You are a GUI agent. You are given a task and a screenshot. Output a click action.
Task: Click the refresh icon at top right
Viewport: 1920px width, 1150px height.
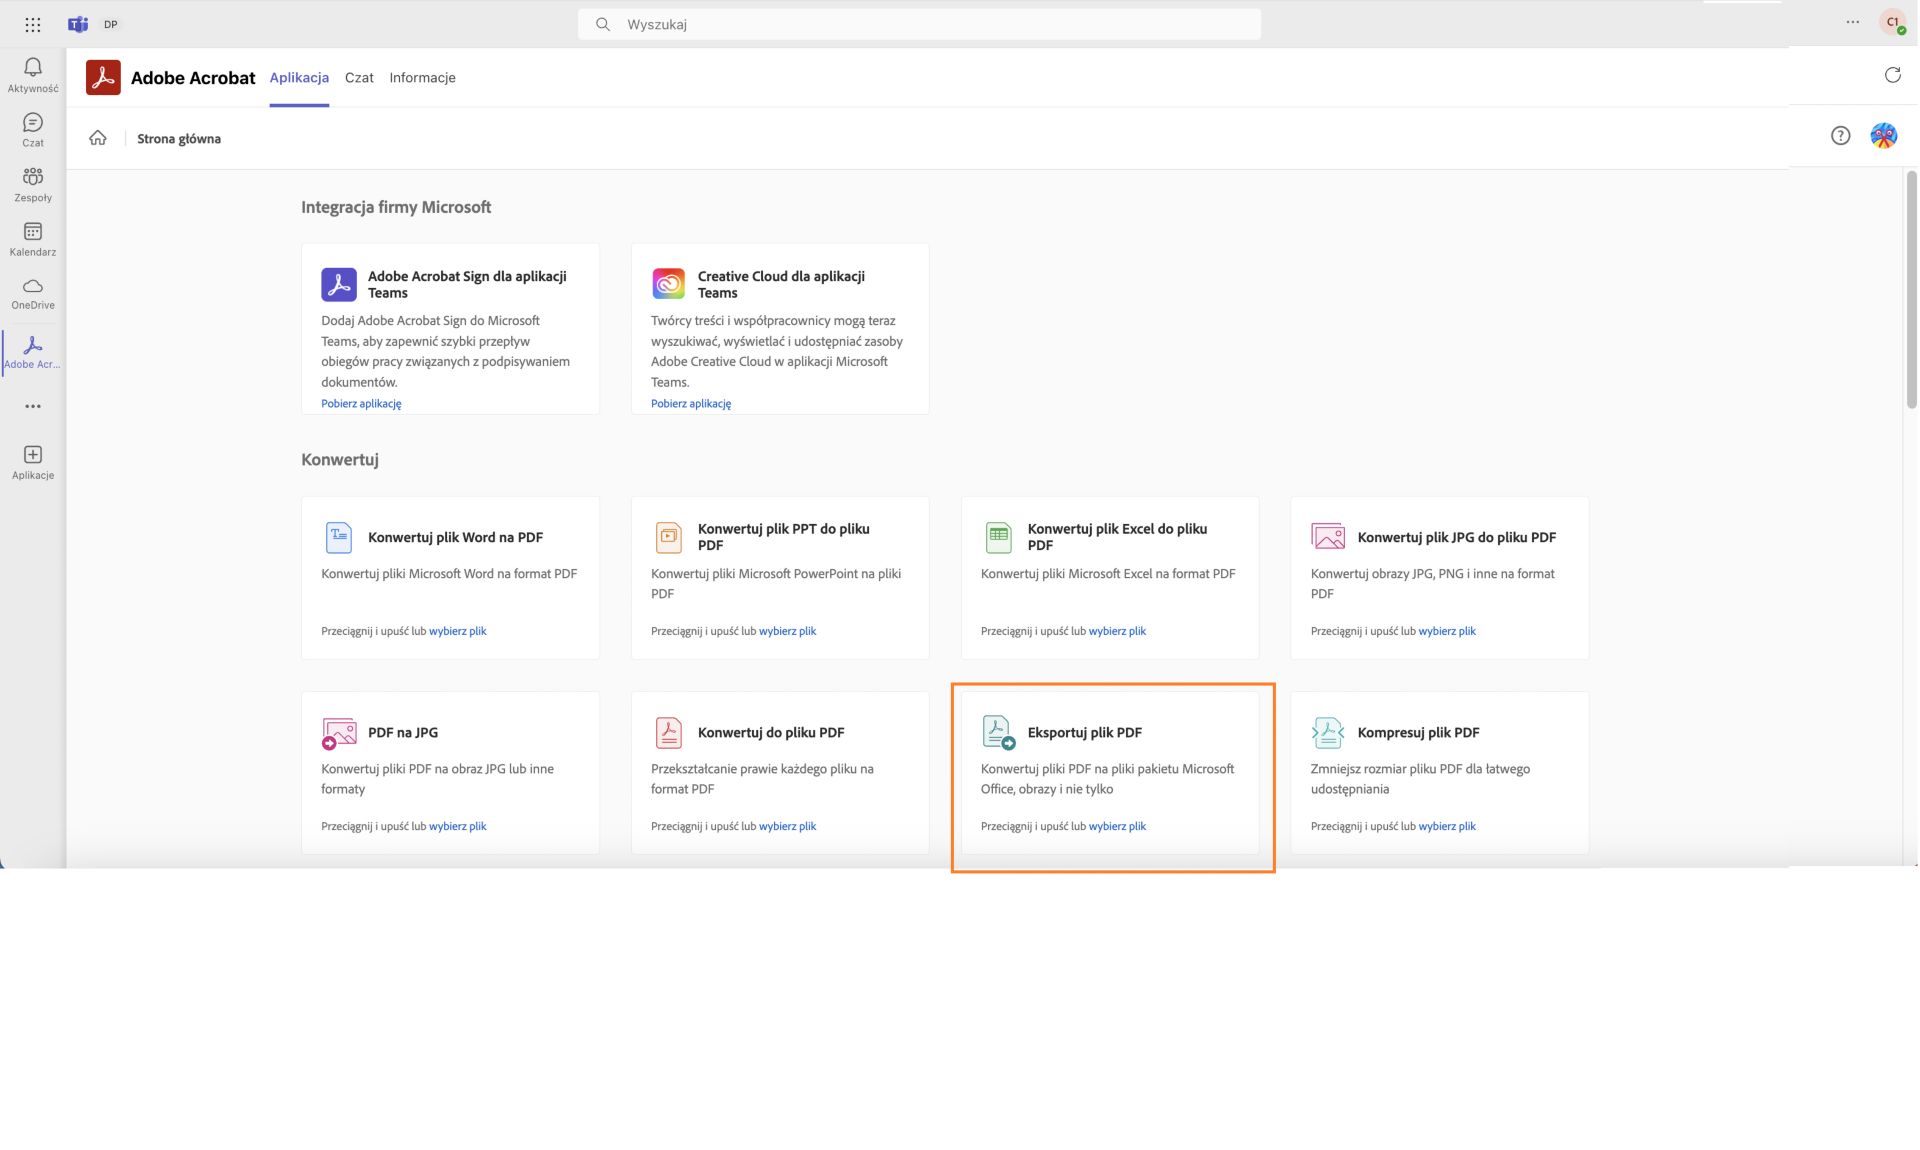pos(1892,75)
